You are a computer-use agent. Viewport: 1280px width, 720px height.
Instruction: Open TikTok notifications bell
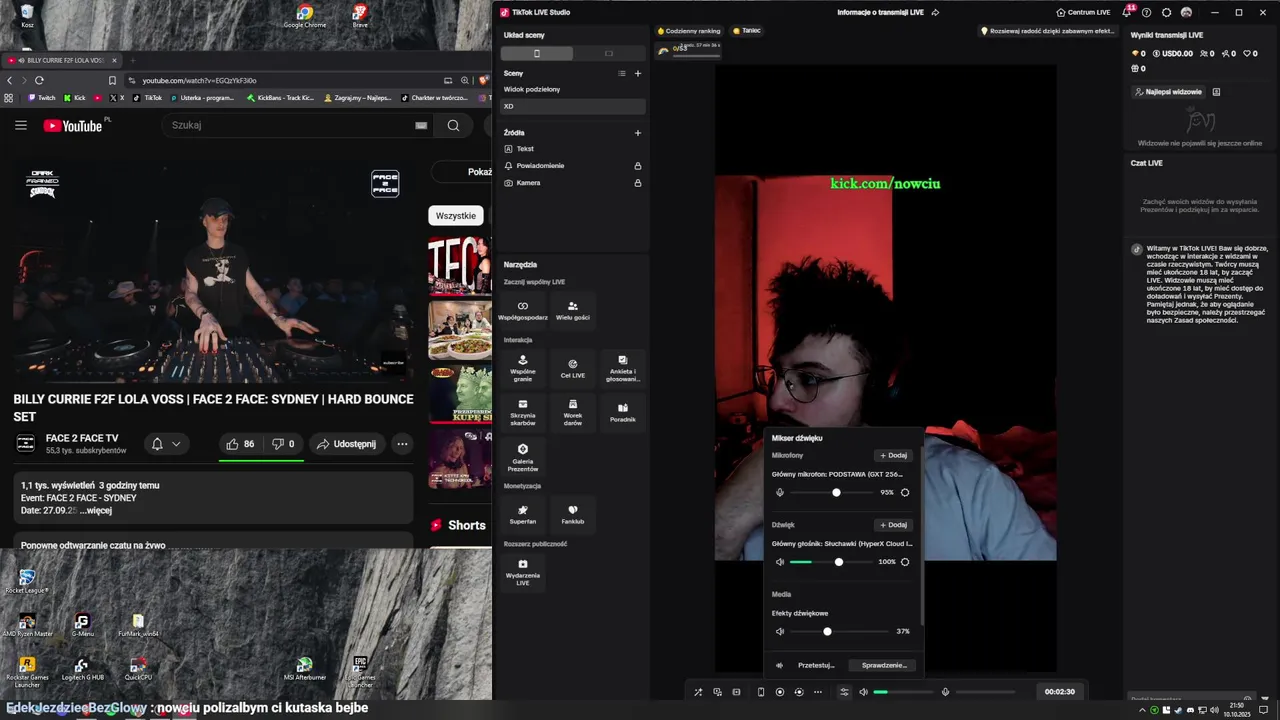[x=1128, y=13]
